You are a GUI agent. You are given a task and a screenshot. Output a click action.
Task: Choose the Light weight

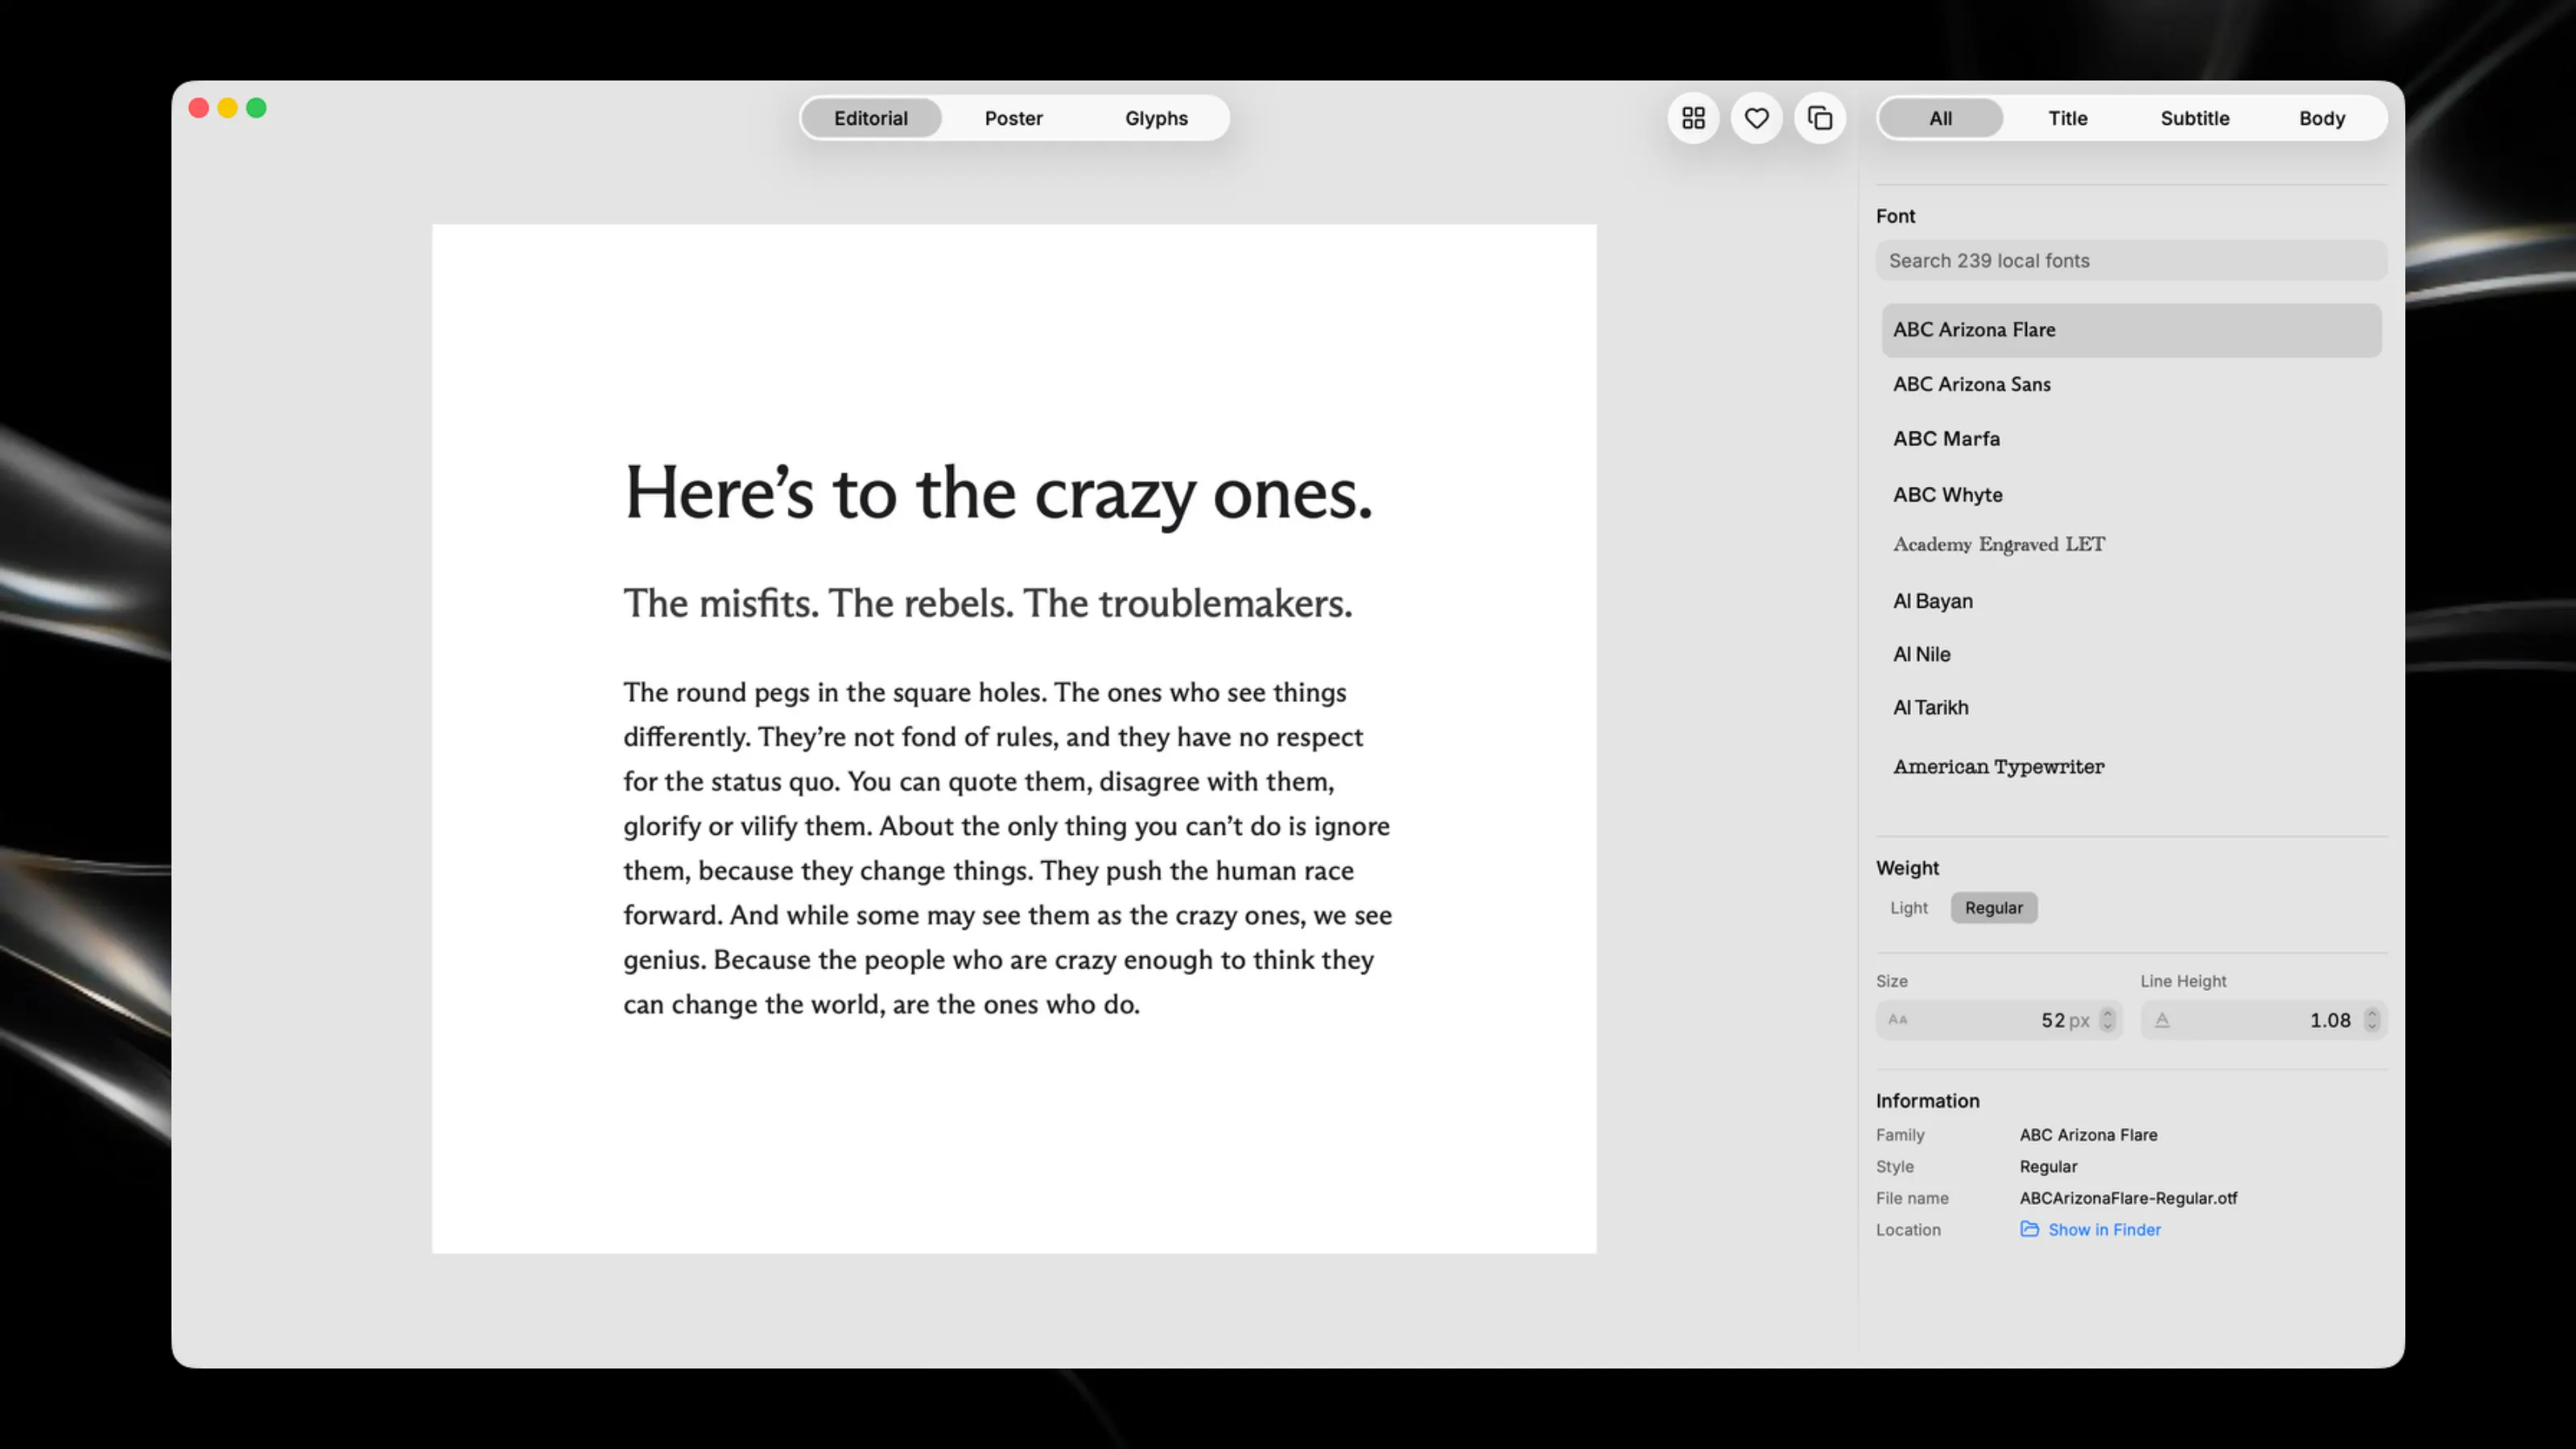click(1908, 908)
